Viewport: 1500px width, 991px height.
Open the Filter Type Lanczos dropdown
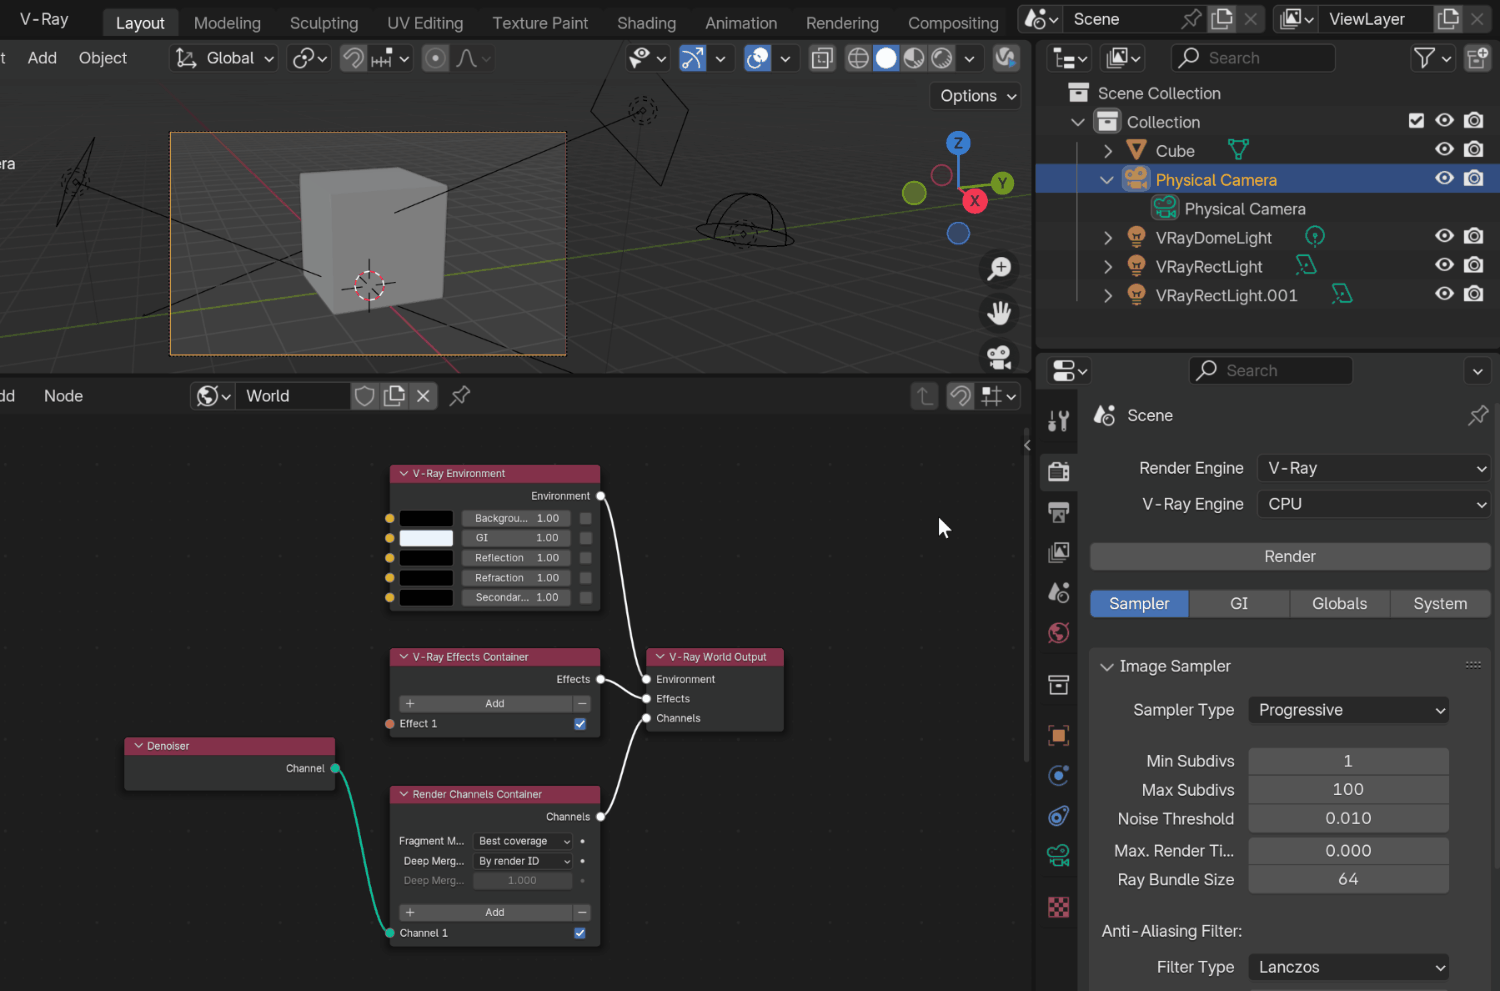[1348, 967]
